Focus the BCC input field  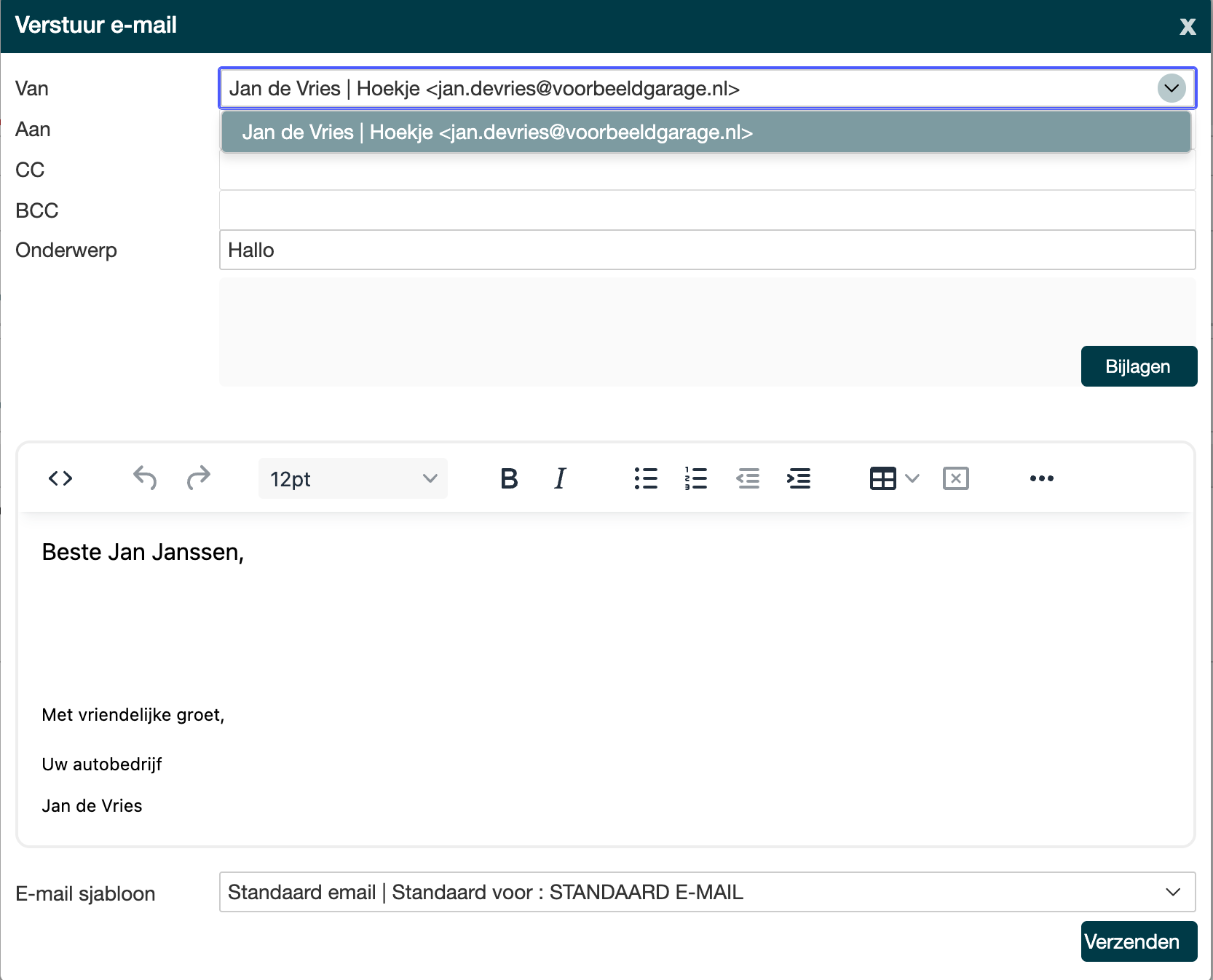(x=707, y=210)
